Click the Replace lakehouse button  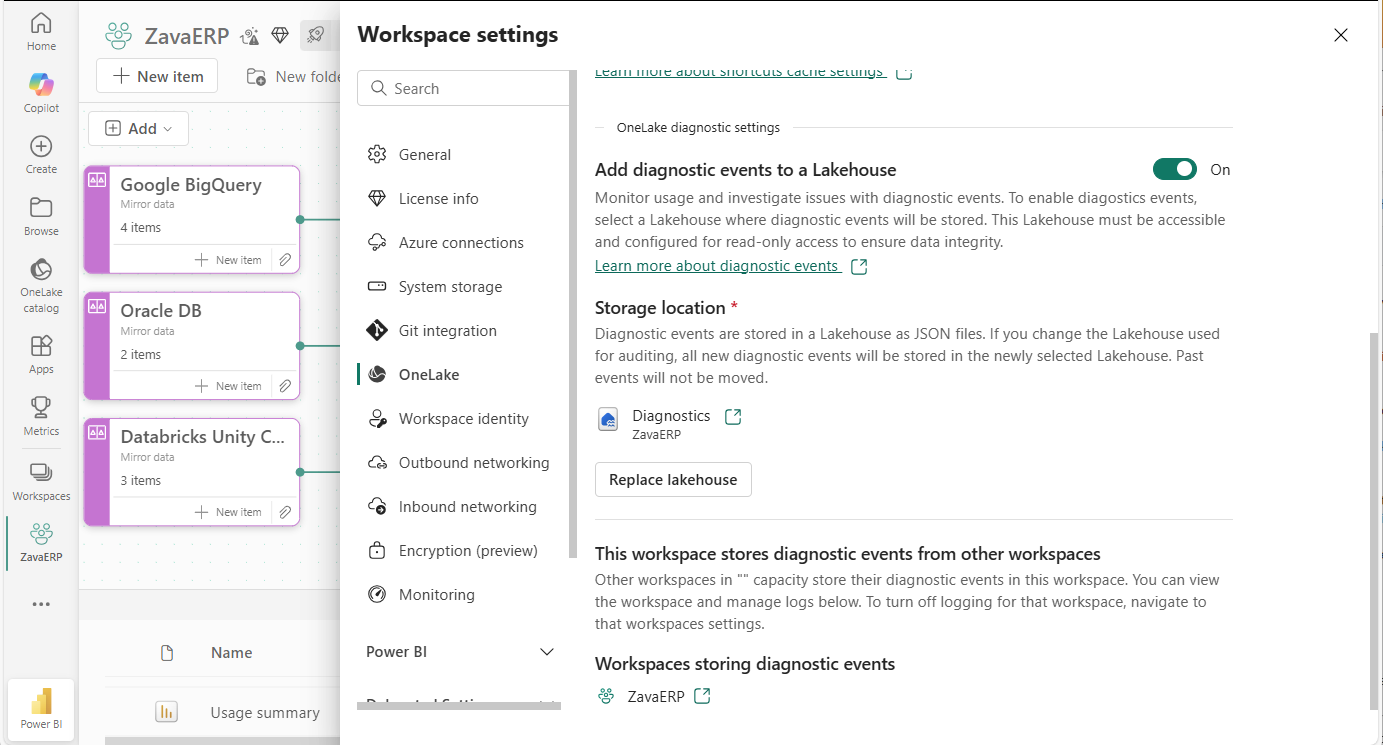click(672, 479)
